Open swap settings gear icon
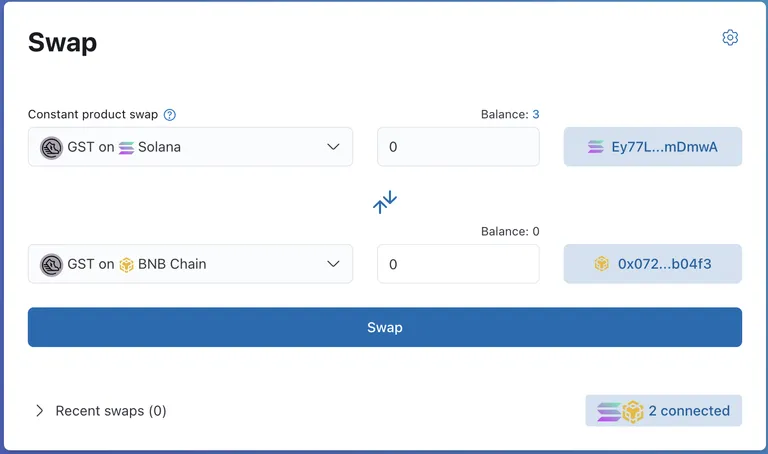Screen dimensions: 768x454 [730, 38]
